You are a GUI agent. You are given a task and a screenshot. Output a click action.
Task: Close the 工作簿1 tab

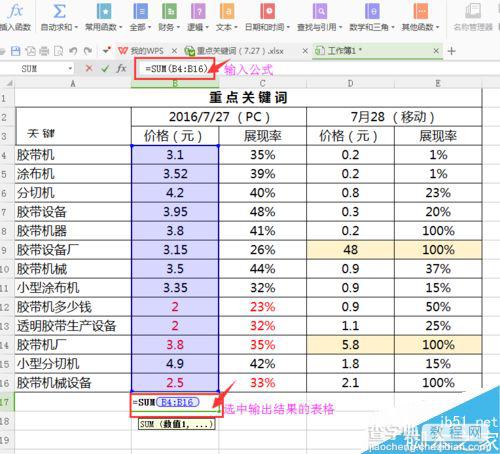436,51
